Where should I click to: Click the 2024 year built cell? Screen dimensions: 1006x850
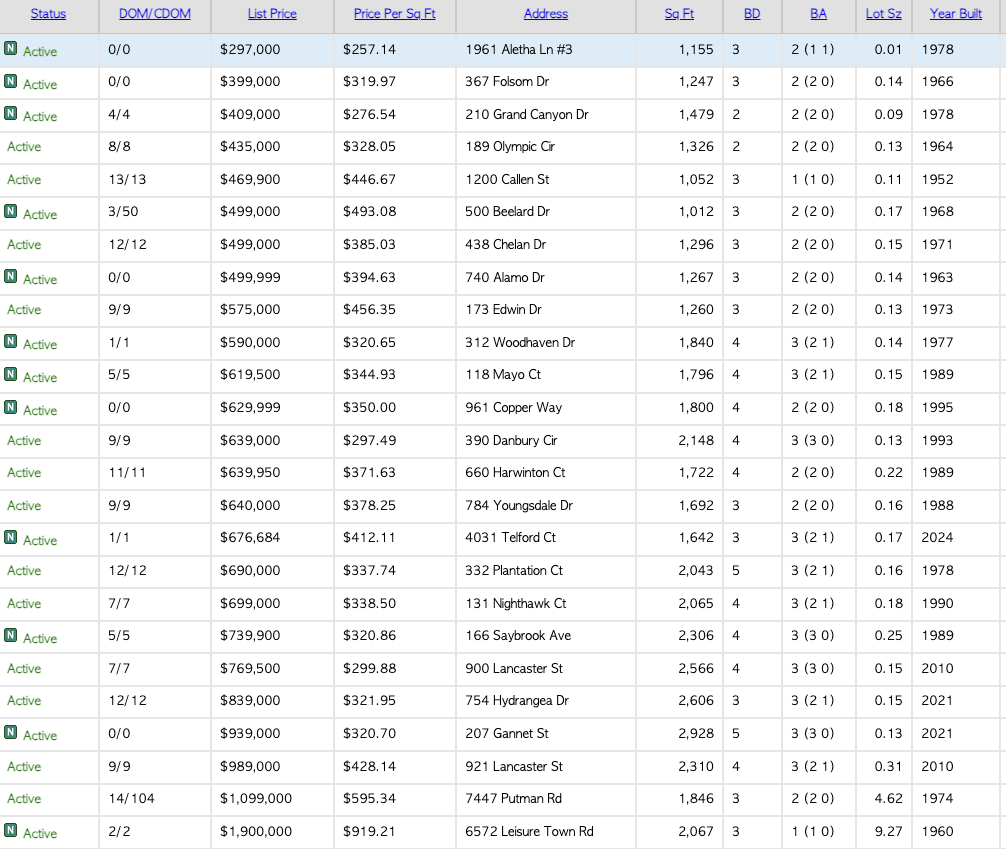coord(937,537)
